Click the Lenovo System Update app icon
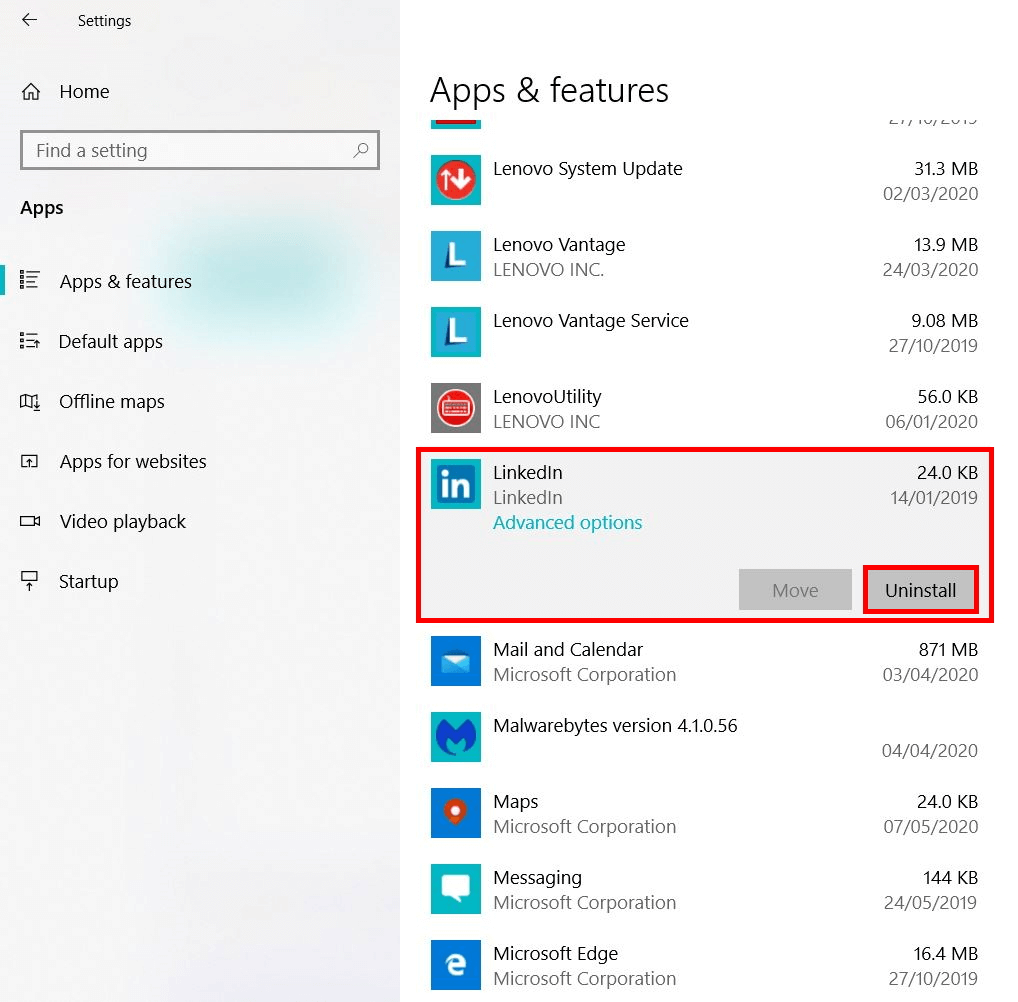This screenshot has height=1002, width=1018. click(456, 180)
